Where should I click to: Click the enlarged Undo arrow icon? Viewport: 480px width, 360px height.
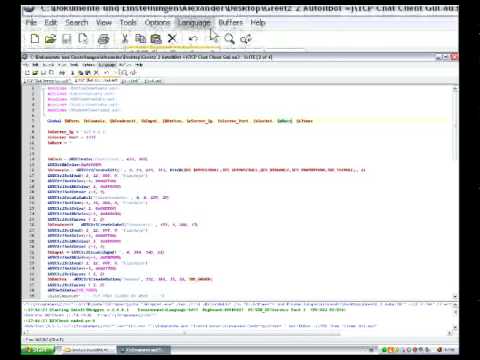(x=193, y=39)
